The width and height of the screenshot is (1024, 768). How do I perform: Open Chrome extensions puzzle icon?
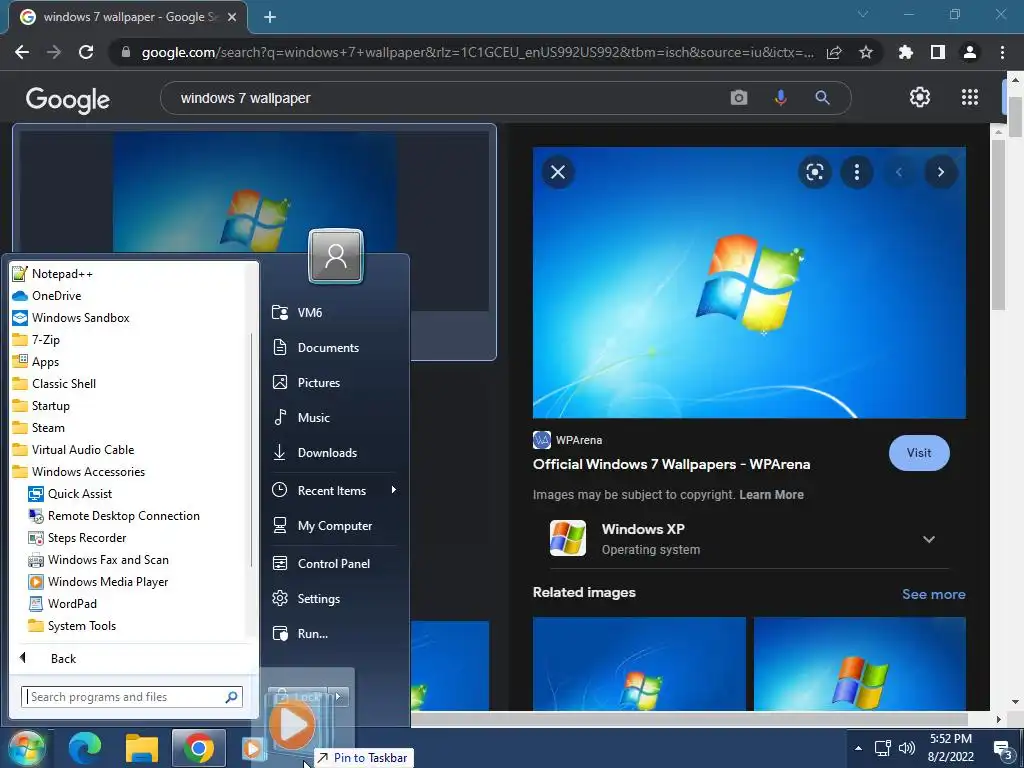(906, 52)
